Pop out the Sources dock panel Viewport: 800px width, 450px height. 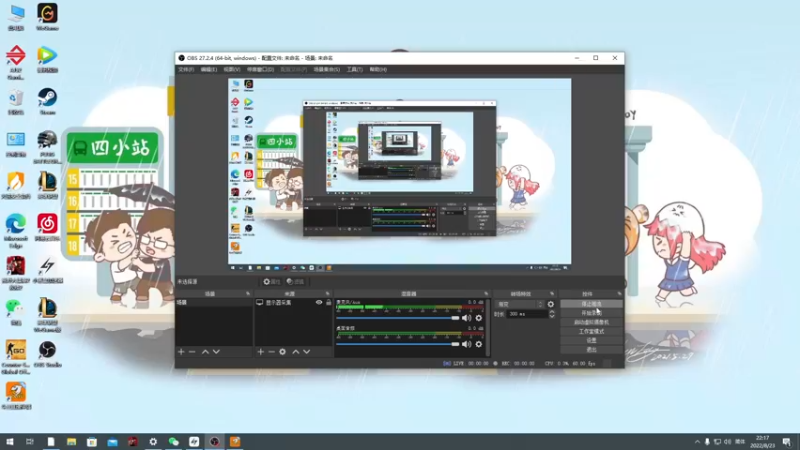328,294
